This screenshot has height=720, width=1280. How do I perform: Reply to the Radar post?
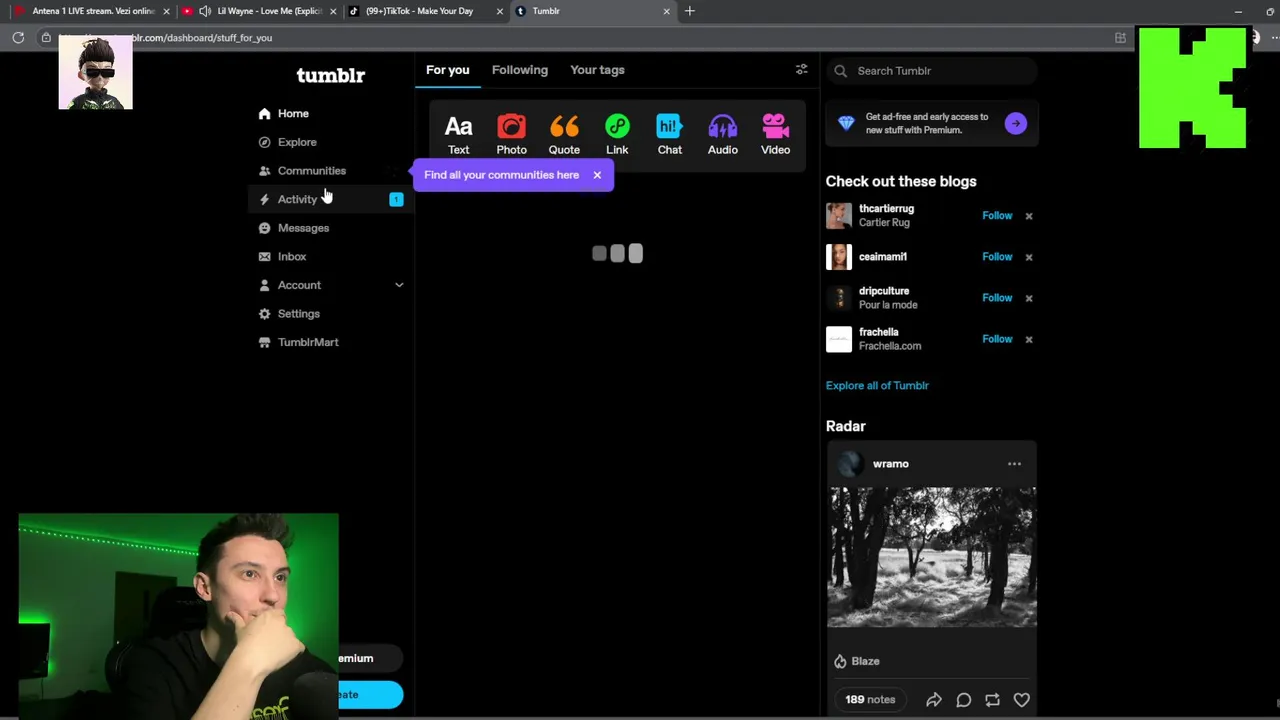963,700
